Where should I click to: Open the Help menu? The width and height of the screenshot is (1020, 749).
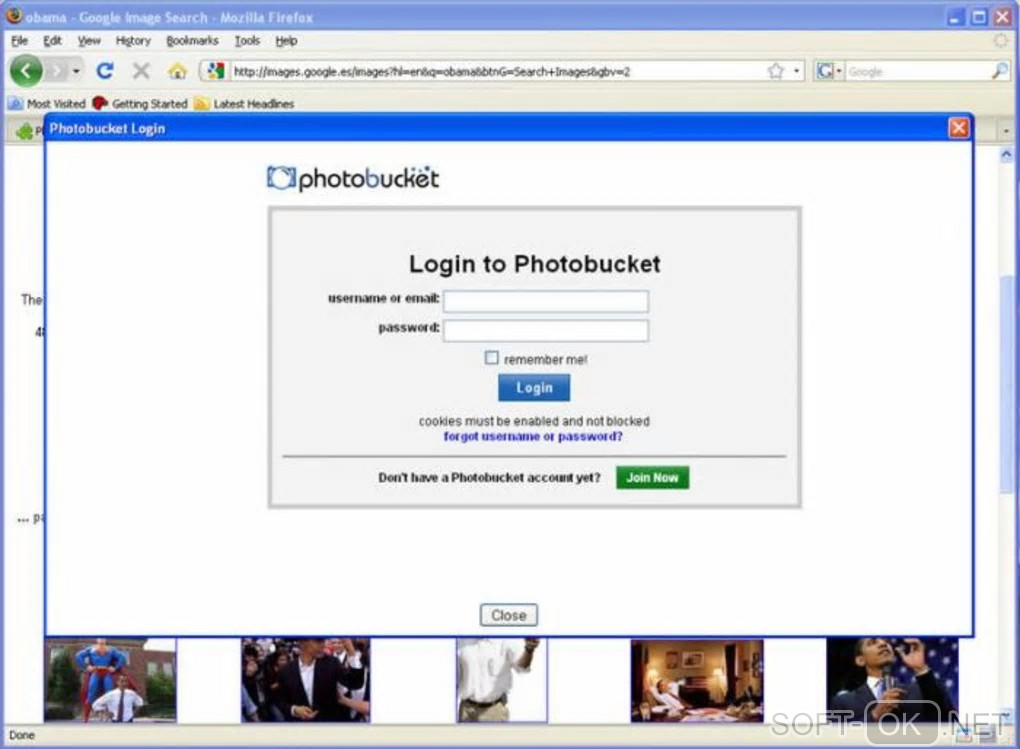pyautogui.click(x=286, y=41)
